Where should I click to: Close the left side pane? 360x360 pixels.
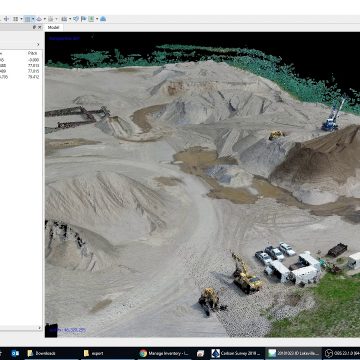click(39, 27)
